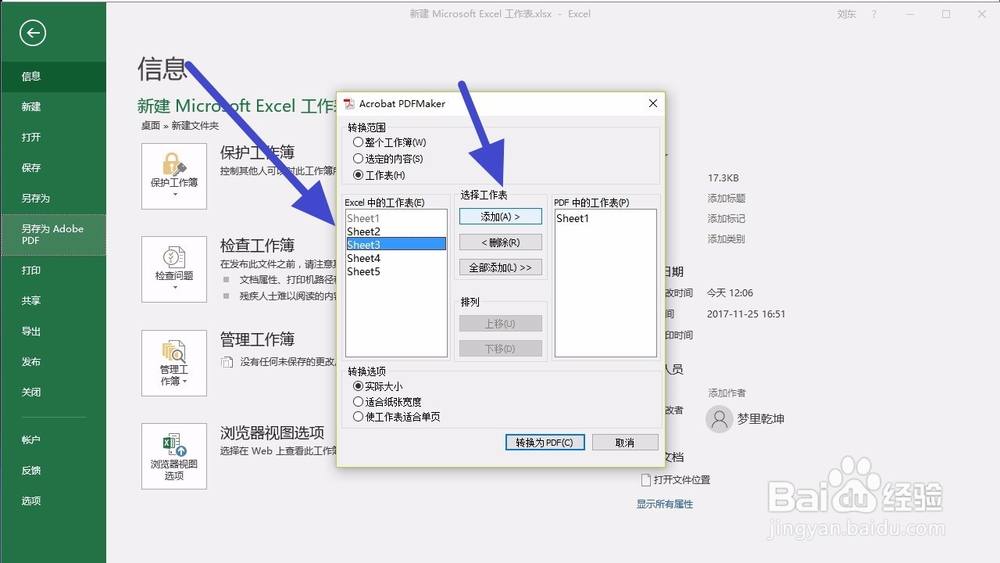1000x563 pixels.
Task: Click 取消 button in dialog
Action: coord(625,442)
